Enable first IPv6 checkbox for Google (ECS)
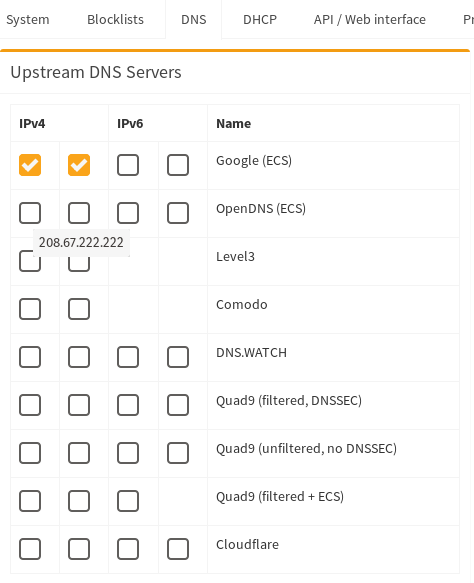474x583 pixels. [128, 165]
